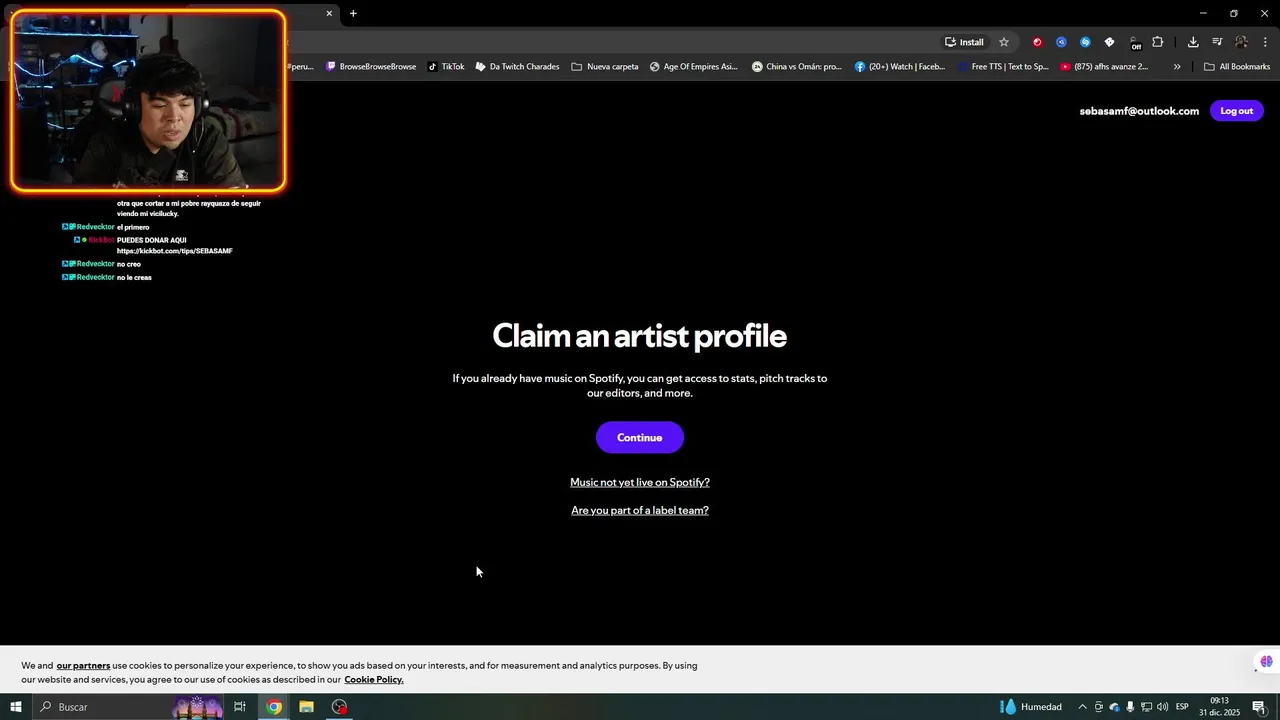Click the account email sebasamf@outlook.com

[x=1139, y=111]
